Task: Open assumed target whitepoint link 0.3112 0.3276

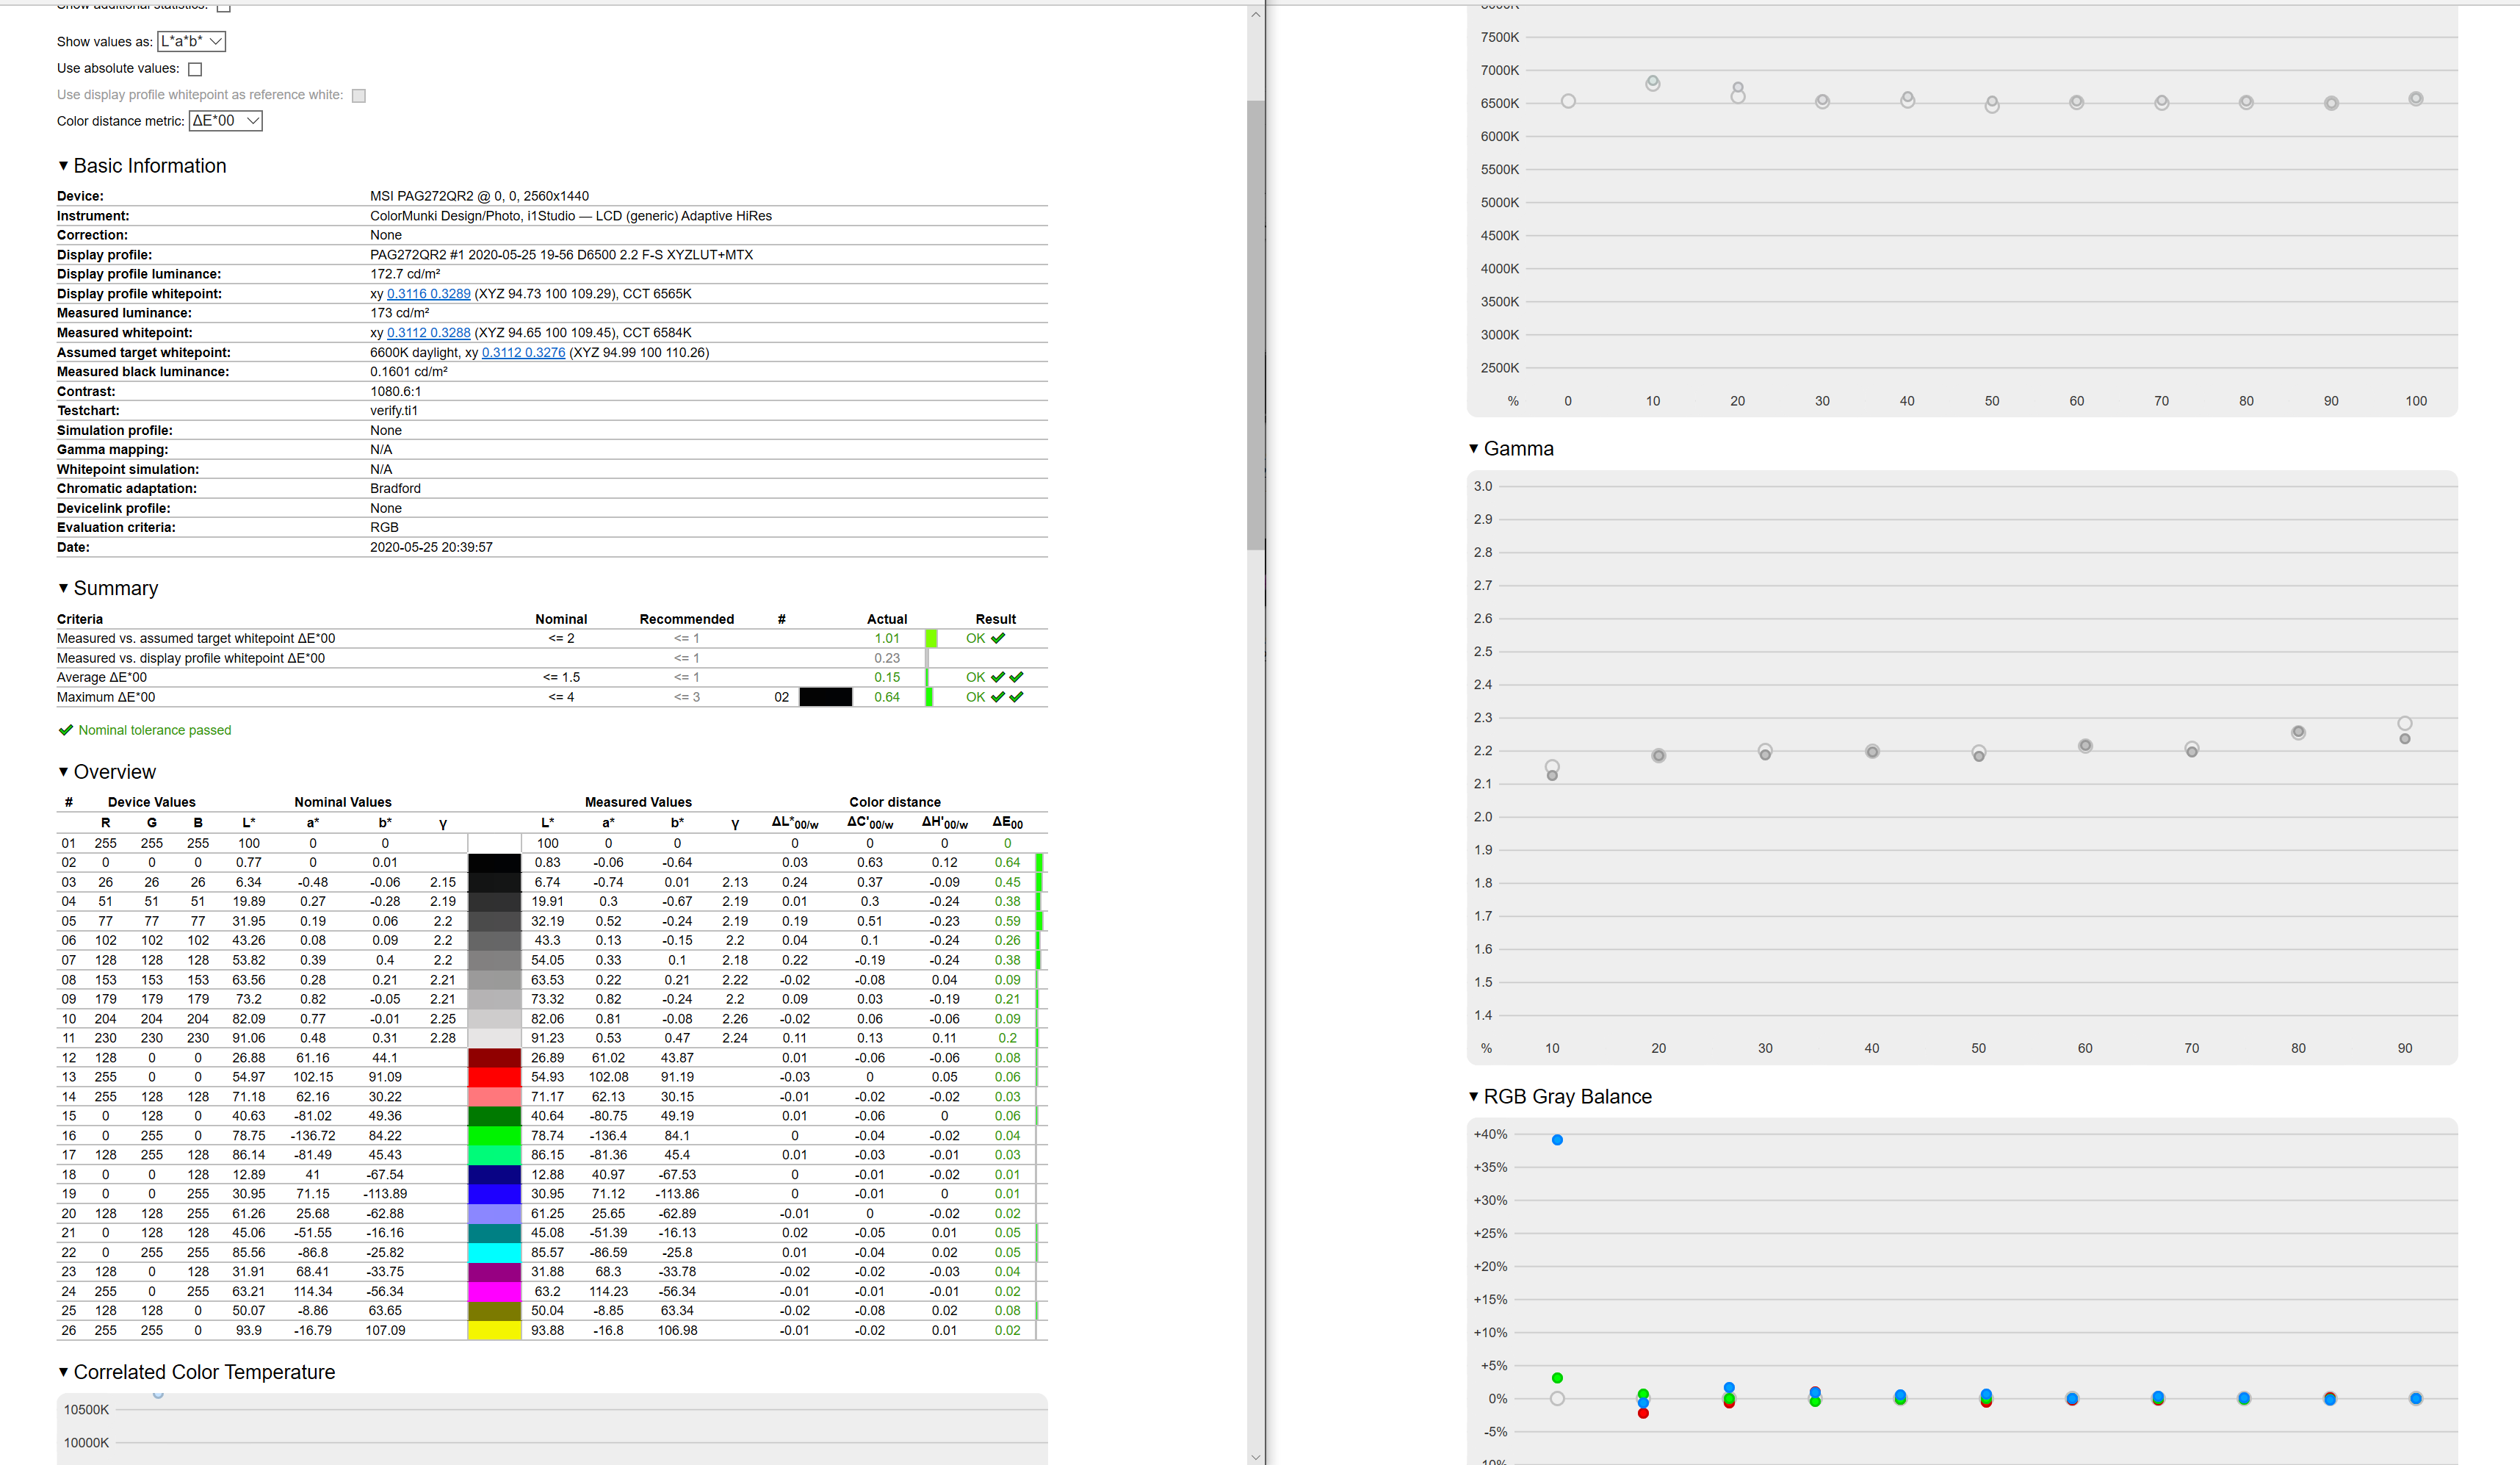Action: point(523,353)
